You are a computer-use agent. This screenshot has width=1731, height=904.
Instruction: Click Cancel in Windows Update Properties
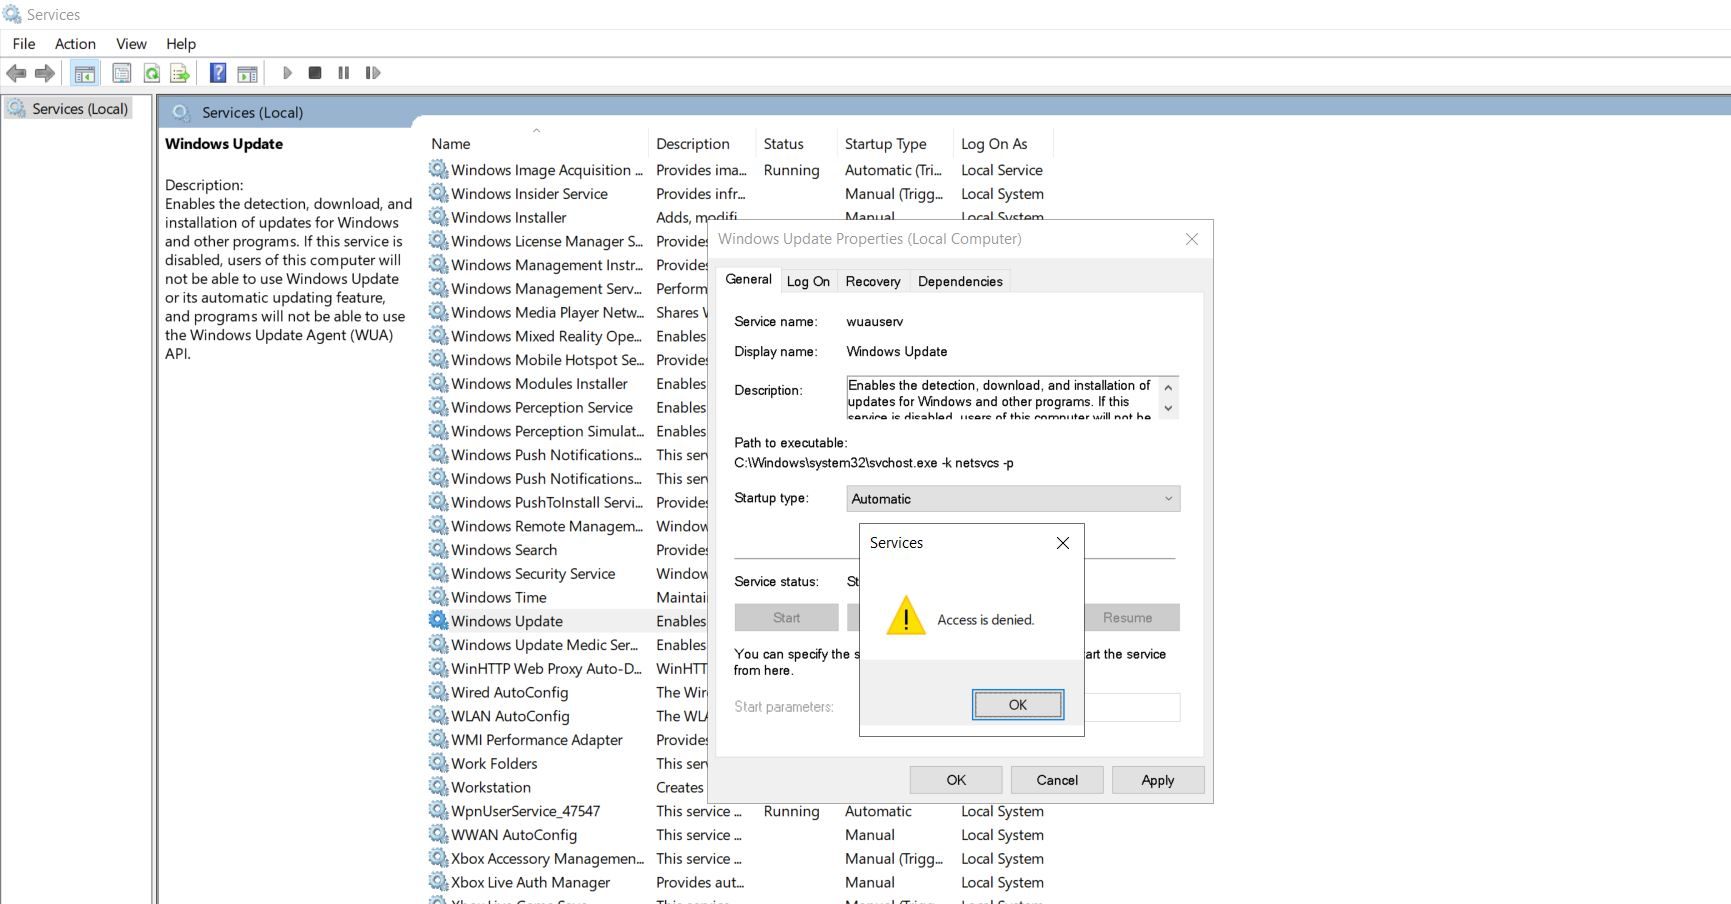point(1057,780)
